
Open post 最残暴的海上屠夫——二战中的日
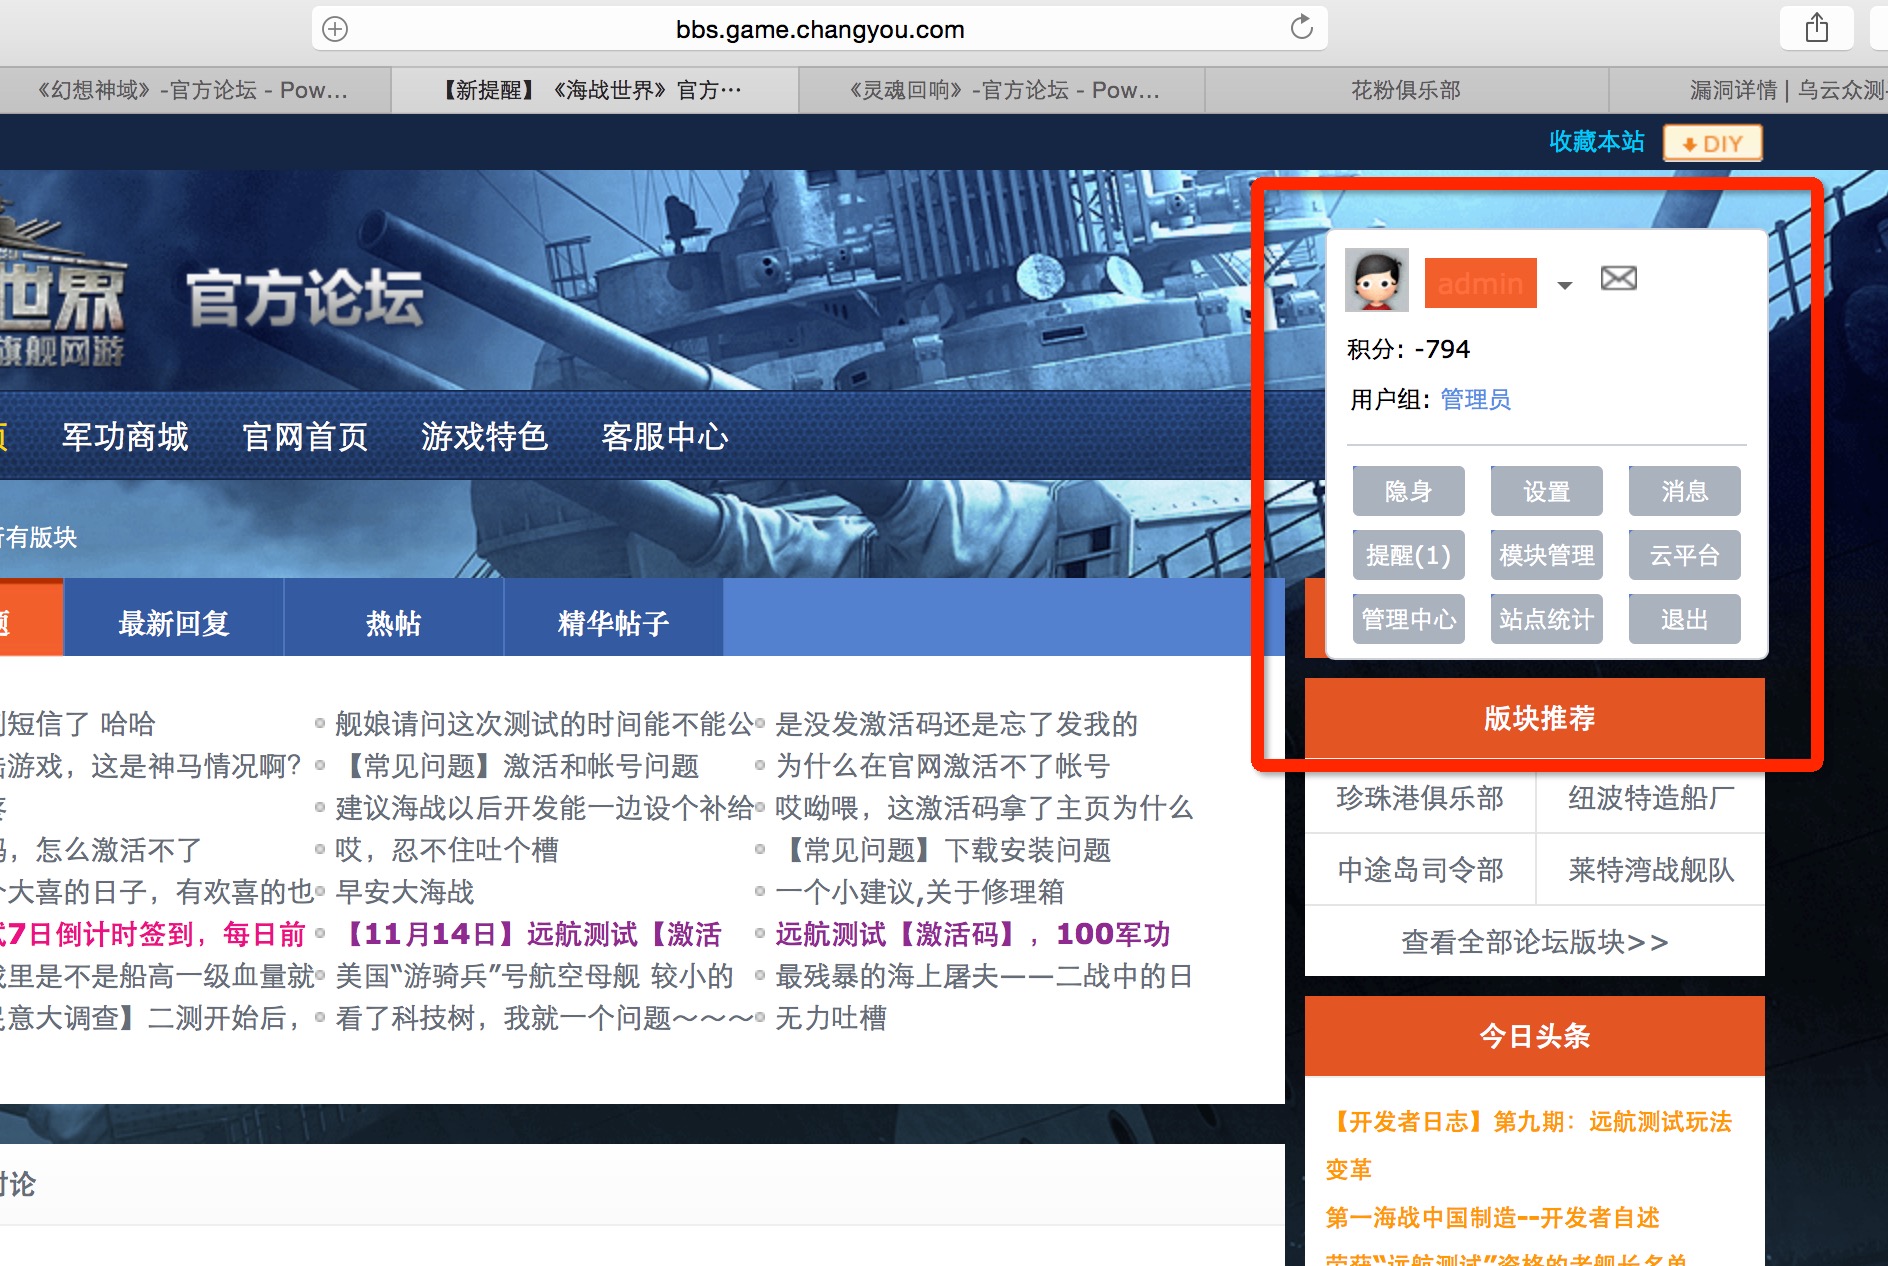[984, 975]
